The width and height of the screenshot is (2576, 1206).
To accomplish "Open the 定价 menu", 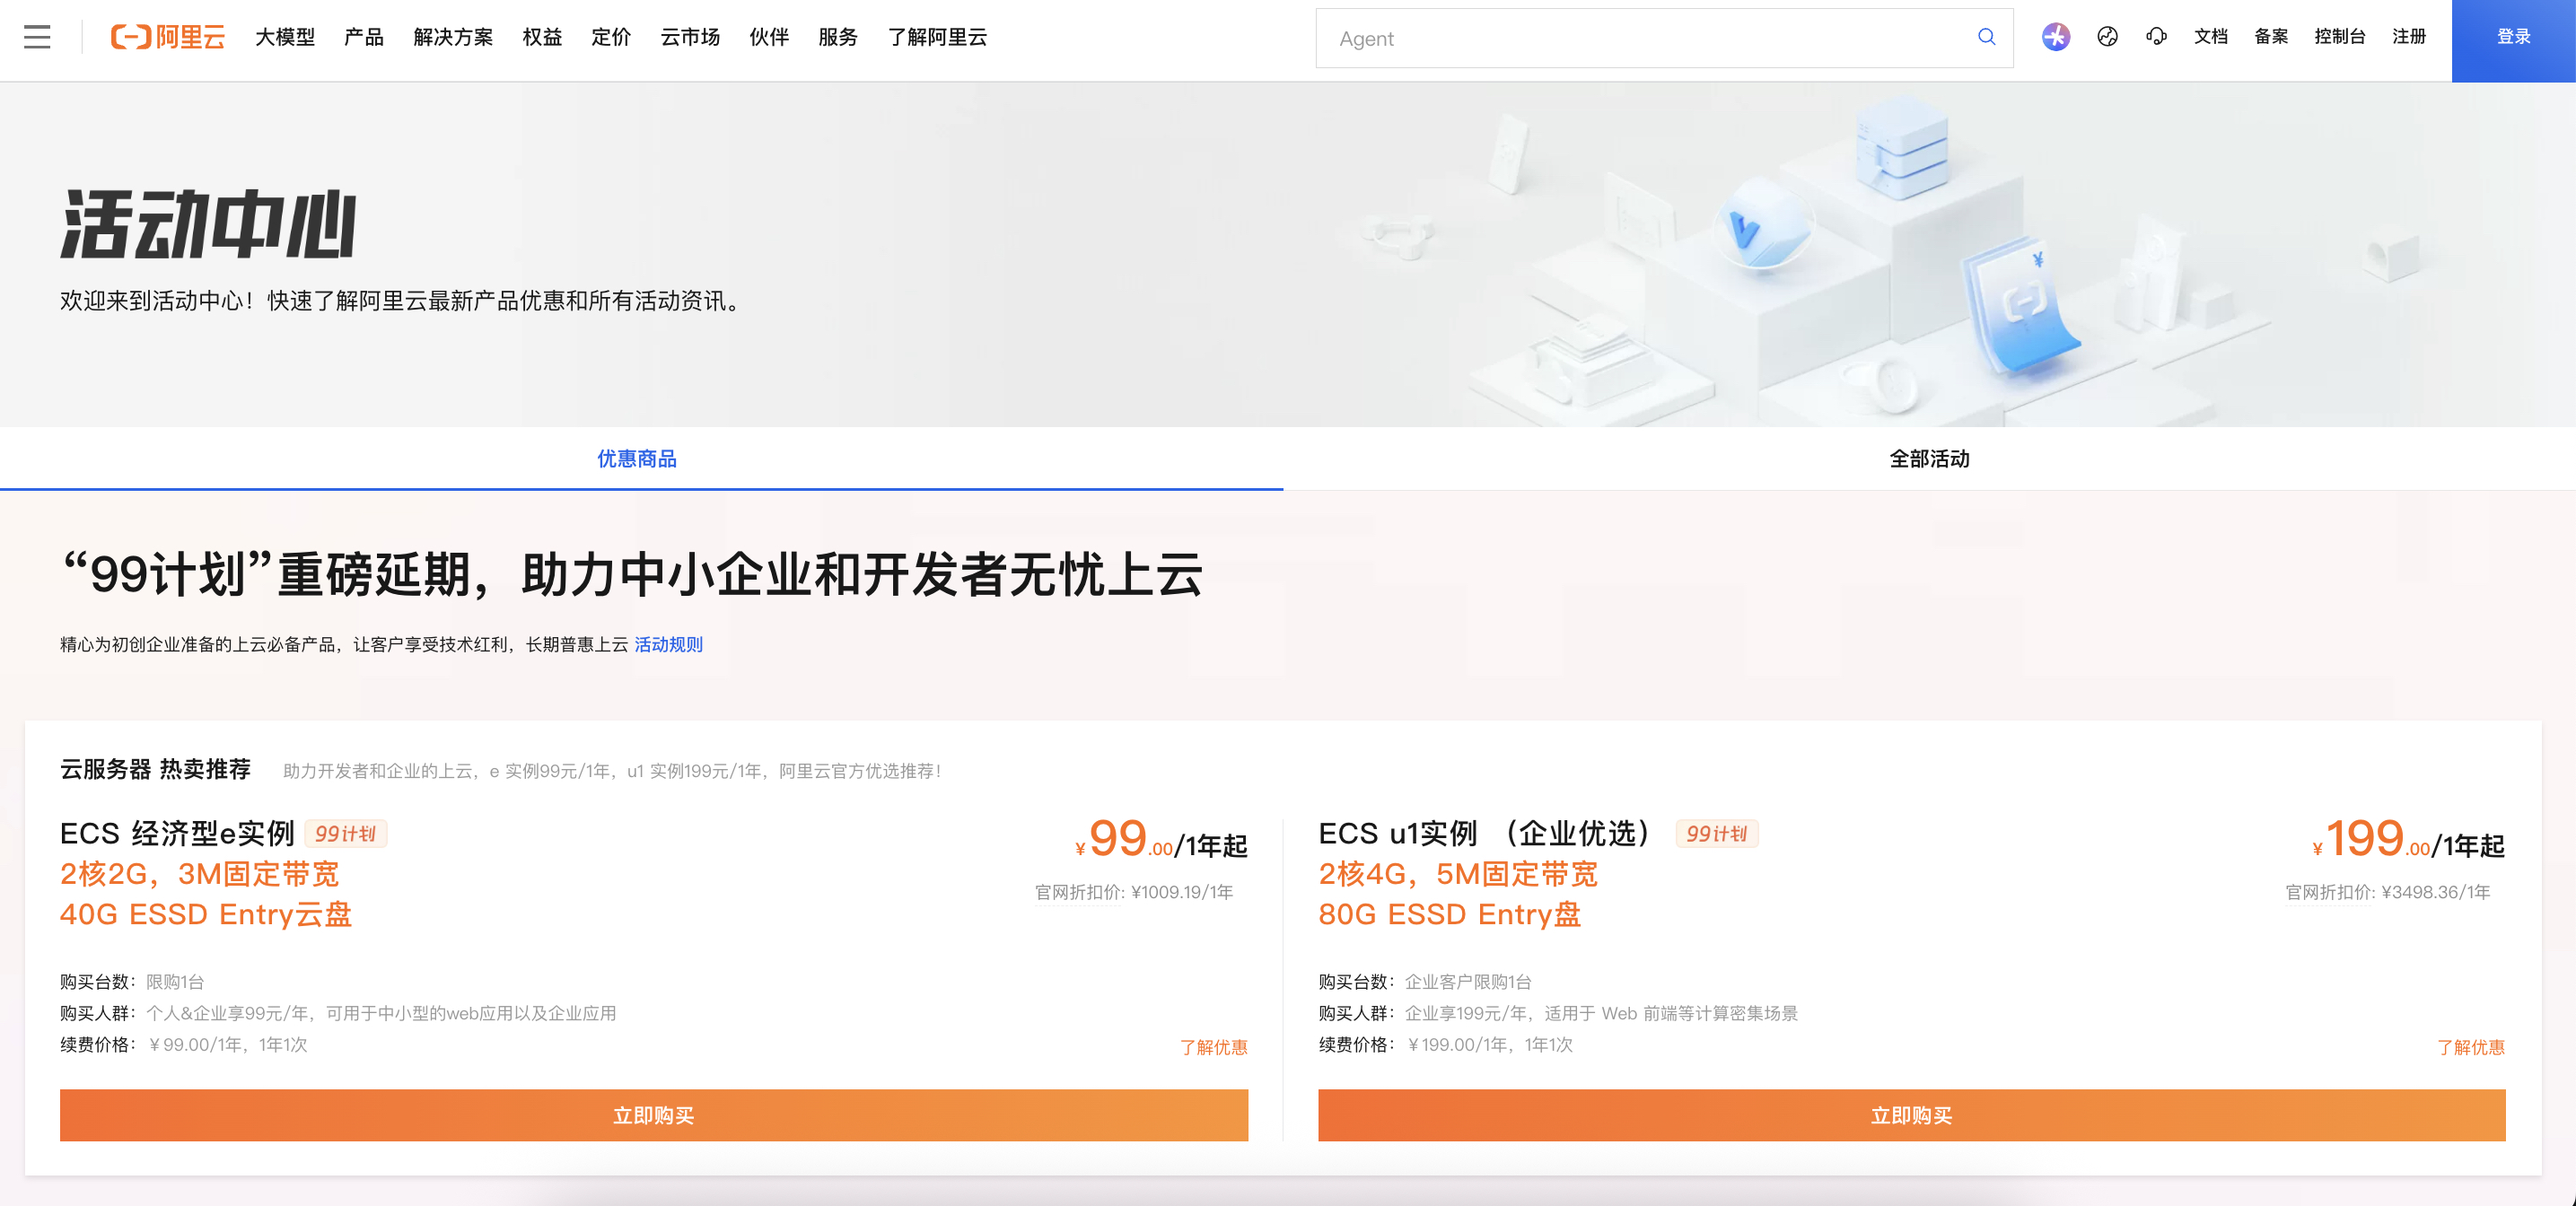I will 611,37.
